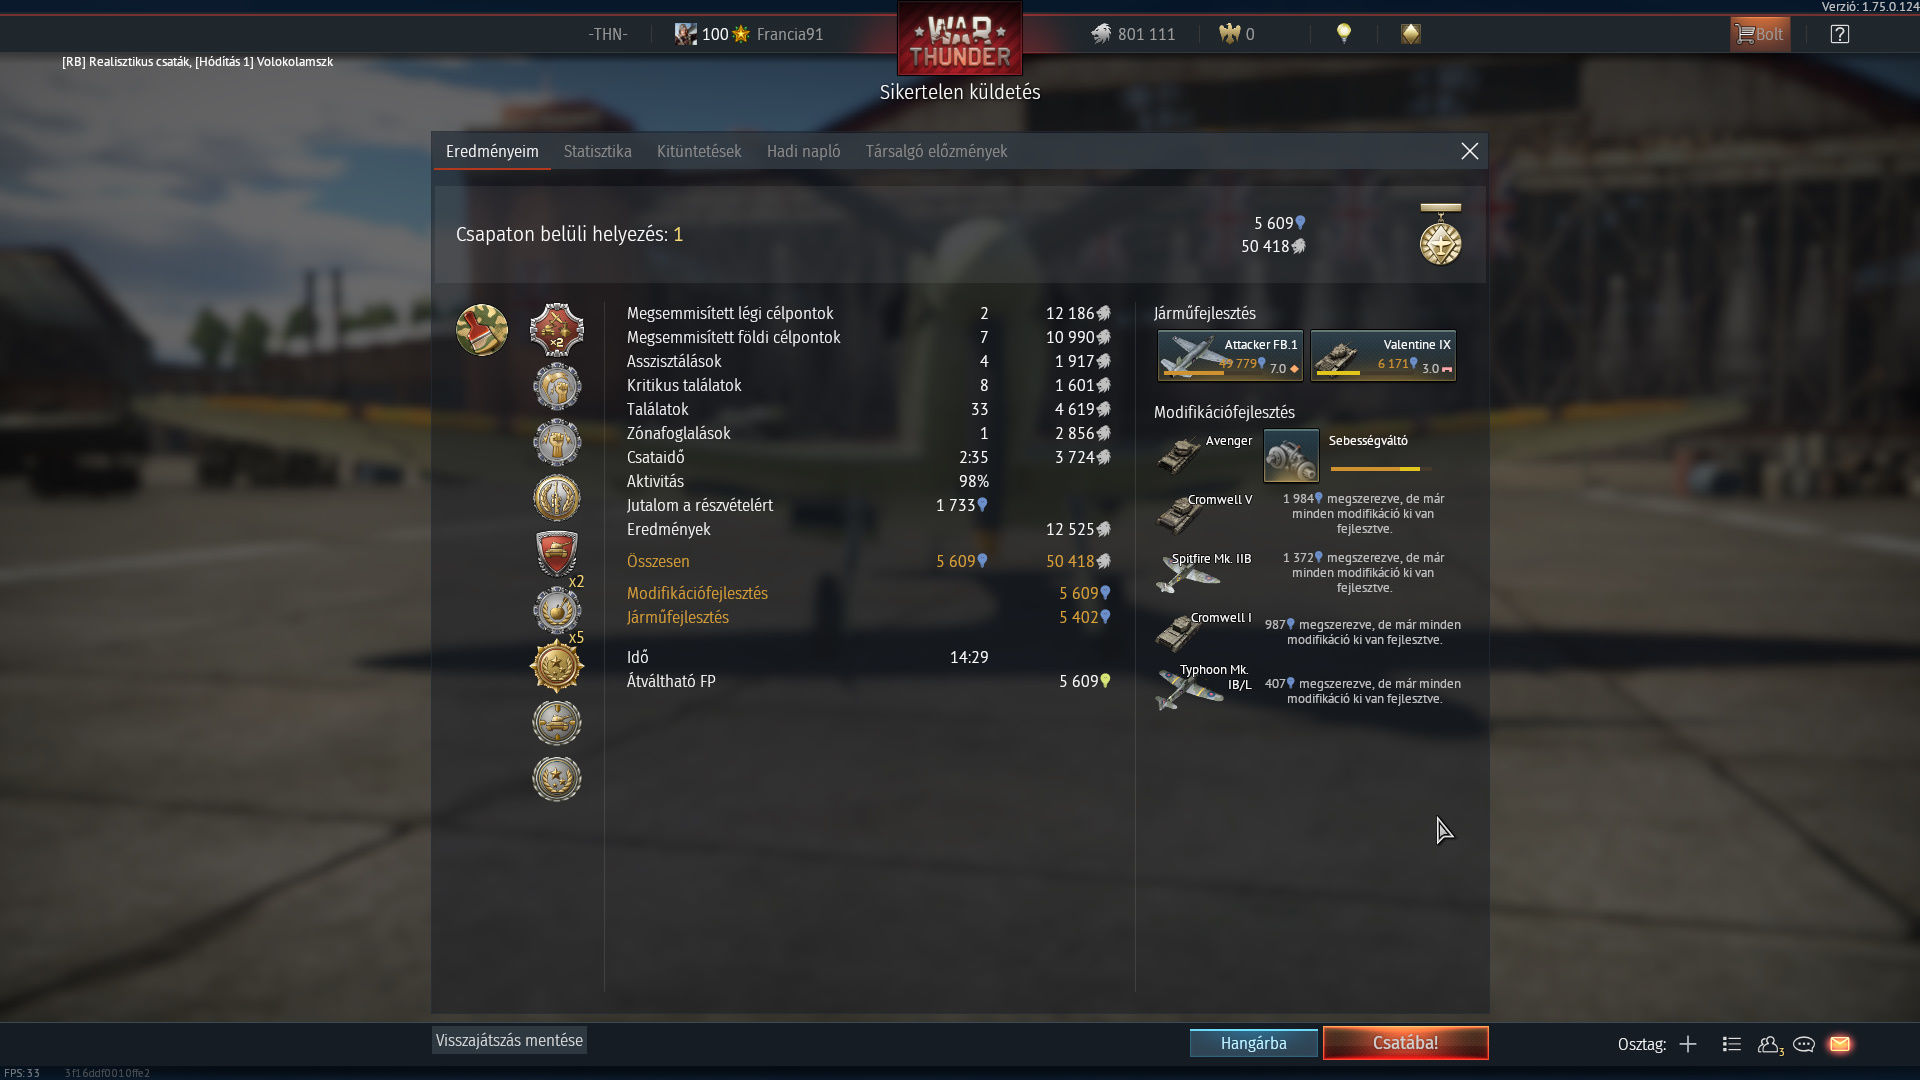Open the mail envelope icon

[x=1840, y=1044]
